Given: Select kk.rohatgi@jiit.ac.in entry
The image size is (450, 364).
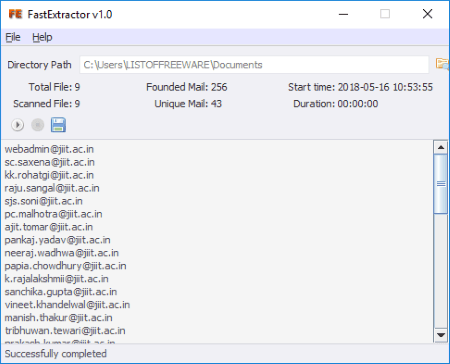Looking at the screenshot, I should pyautogui.click(x=49, y=175).
